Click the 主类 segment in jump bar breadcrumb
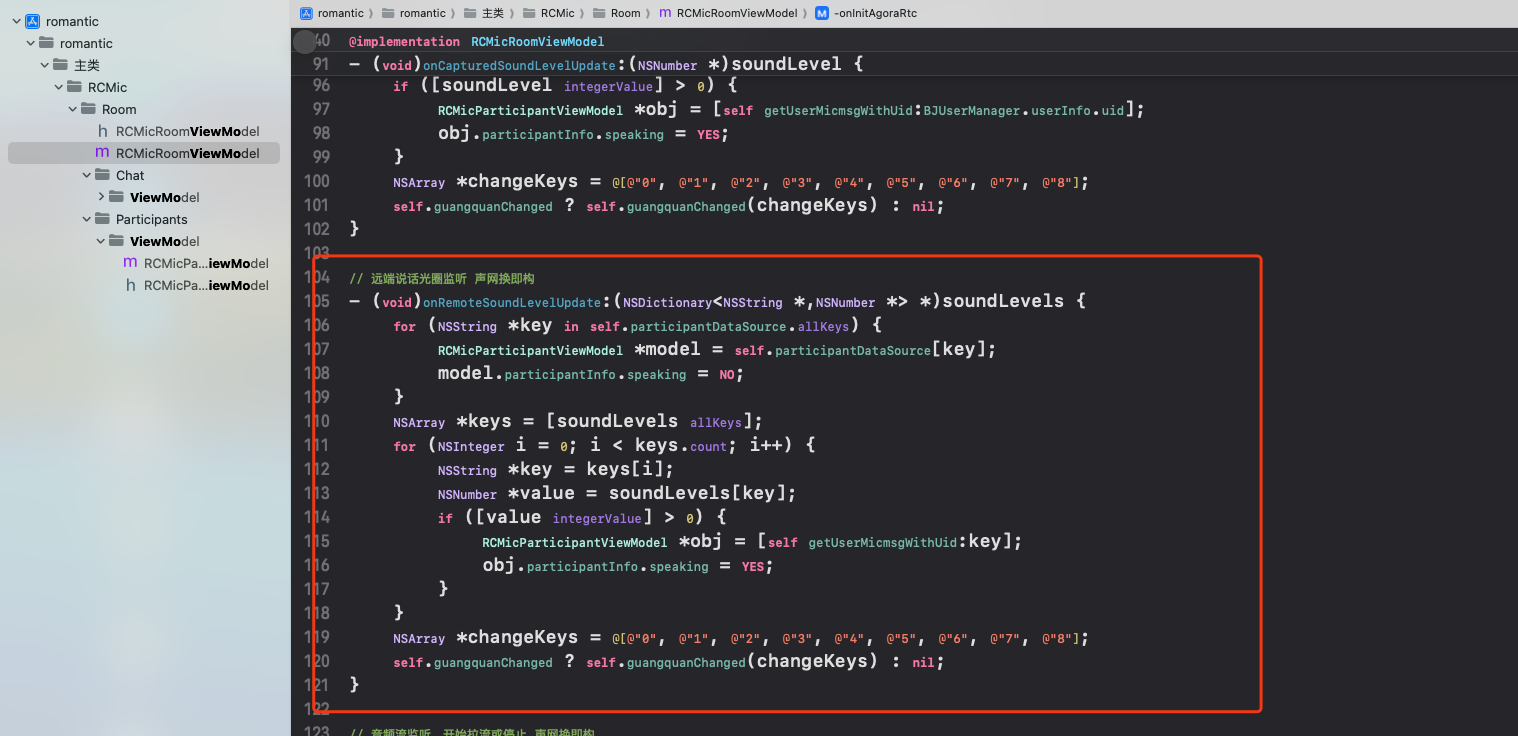1518x736 pixels. tap(492, 13)
